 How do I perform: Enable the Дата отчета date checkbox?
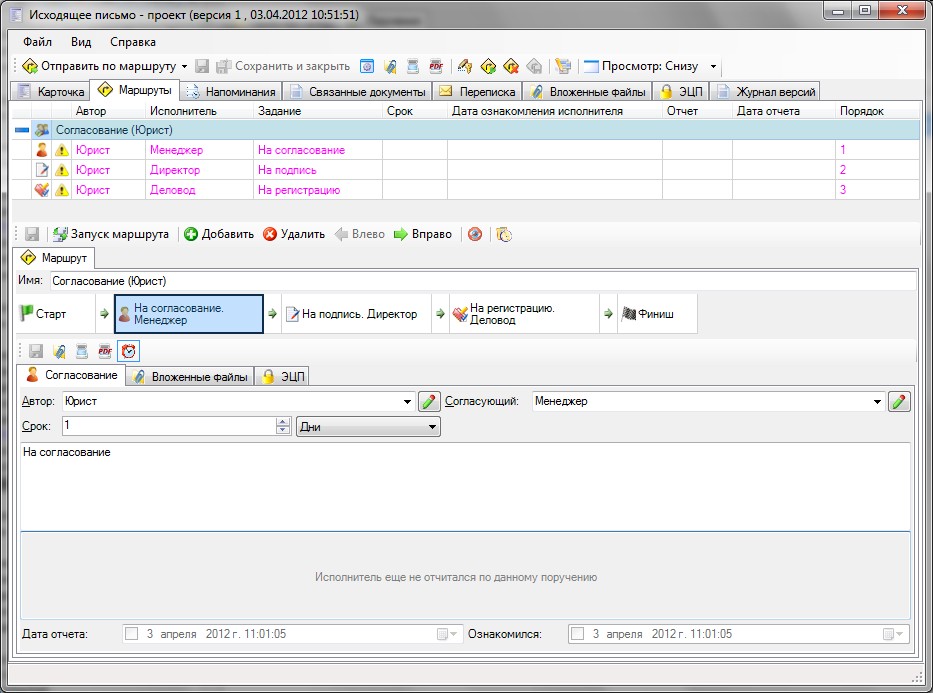[131, 634]
